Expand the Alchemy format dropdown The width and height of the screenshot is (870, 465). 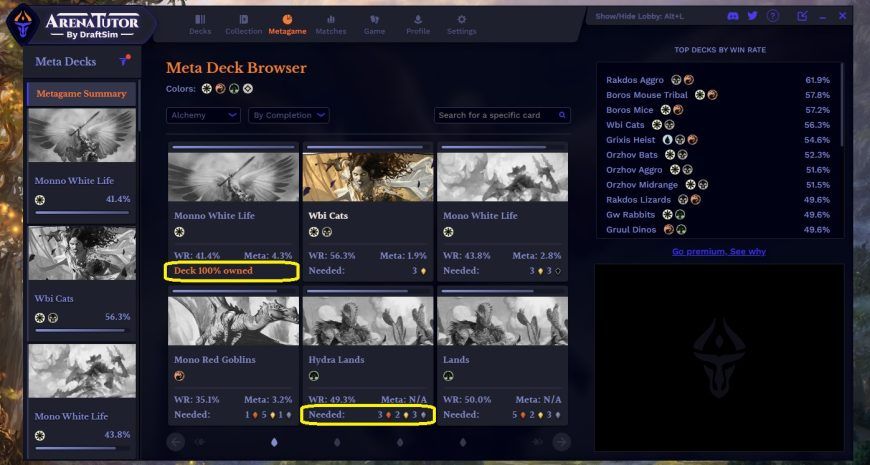(203, 115)
